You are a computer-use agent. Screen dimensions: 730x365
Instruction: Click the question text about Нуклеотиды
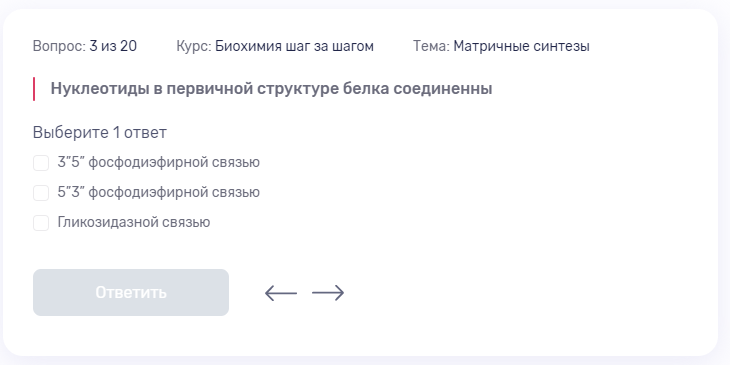coord(271,88)
